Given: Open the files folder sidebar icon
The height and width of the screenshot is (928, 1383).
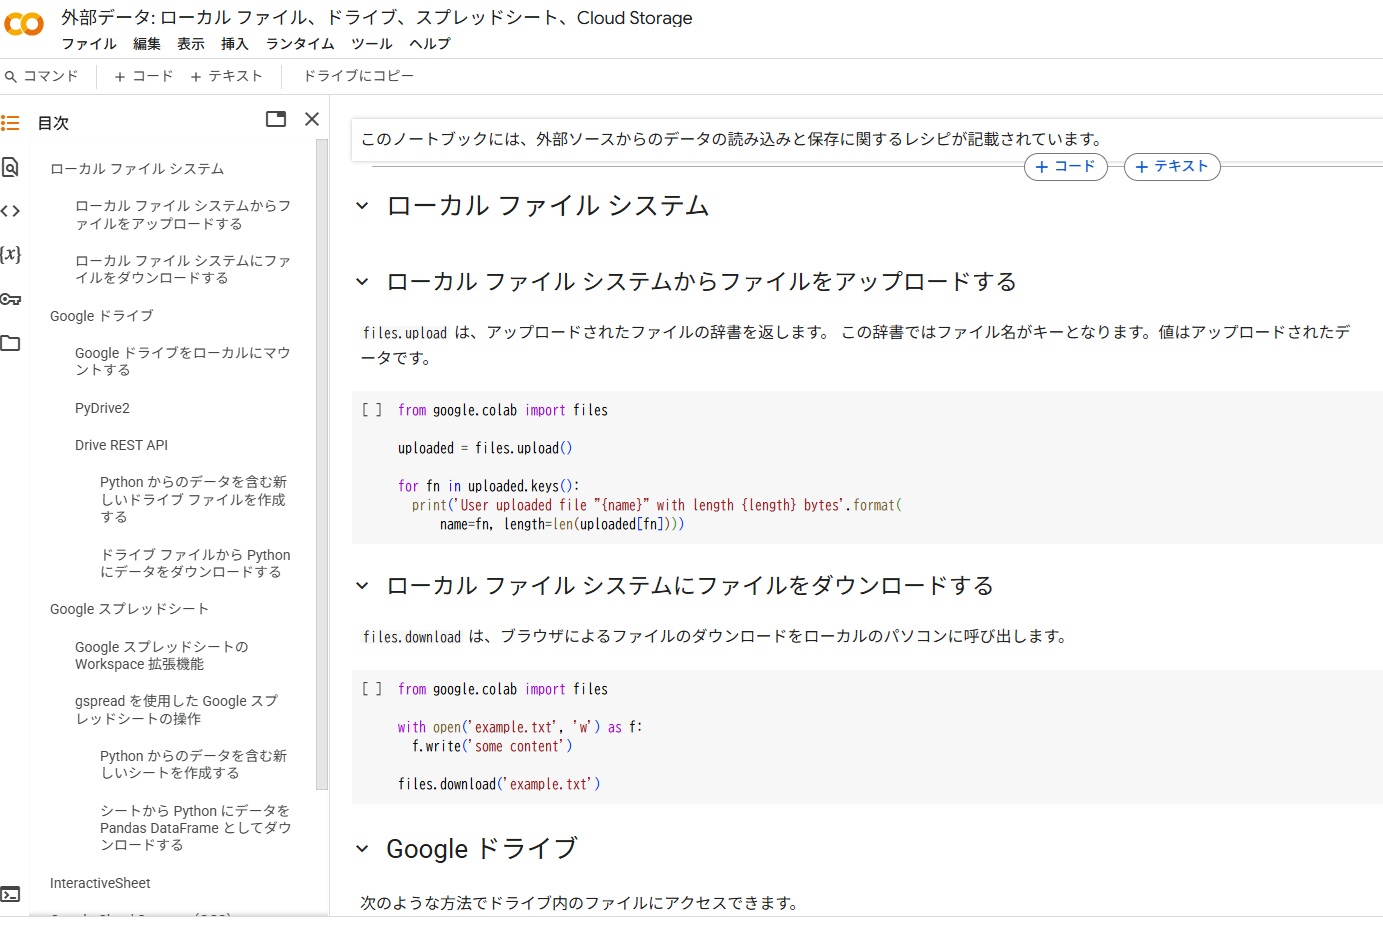Looking at the screenshot, I should tap(11, 343).
